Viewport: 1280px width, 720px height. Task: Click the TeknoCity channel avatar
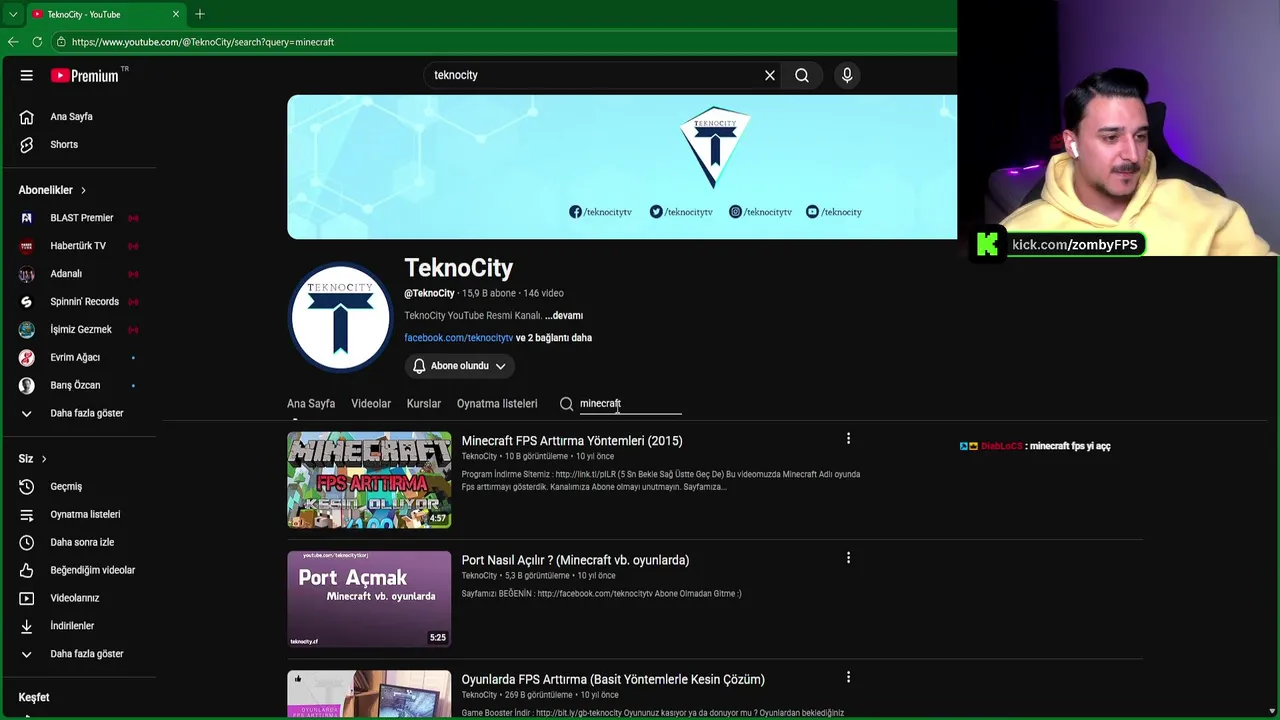pos(340,317)
